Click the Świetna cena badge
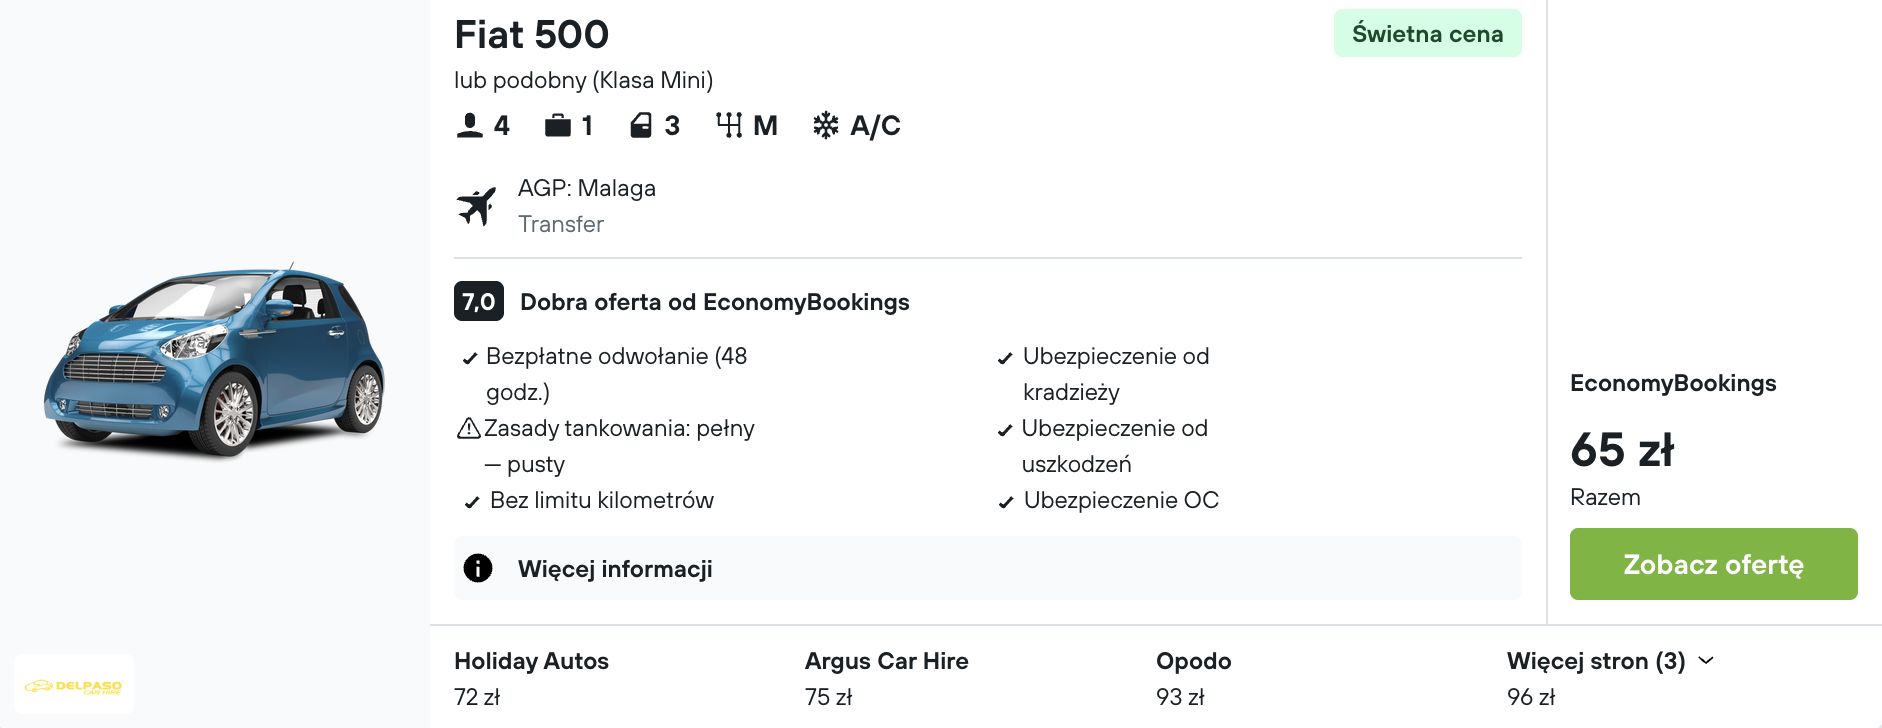 click(x=1427, y=33)
